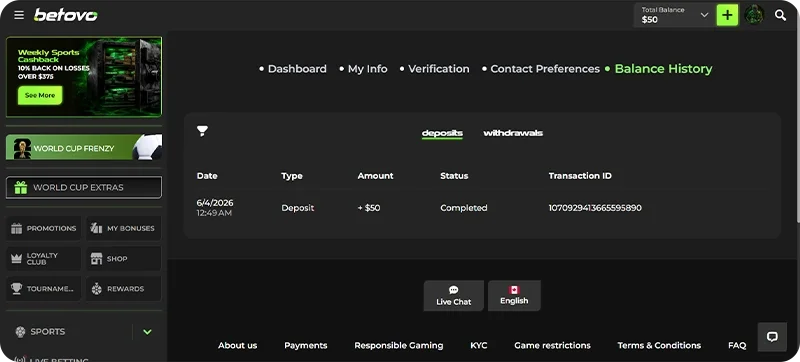Viewport: 800px width, 362px height.
Task: Follow the KYC footer link
Action: (479, 345)
